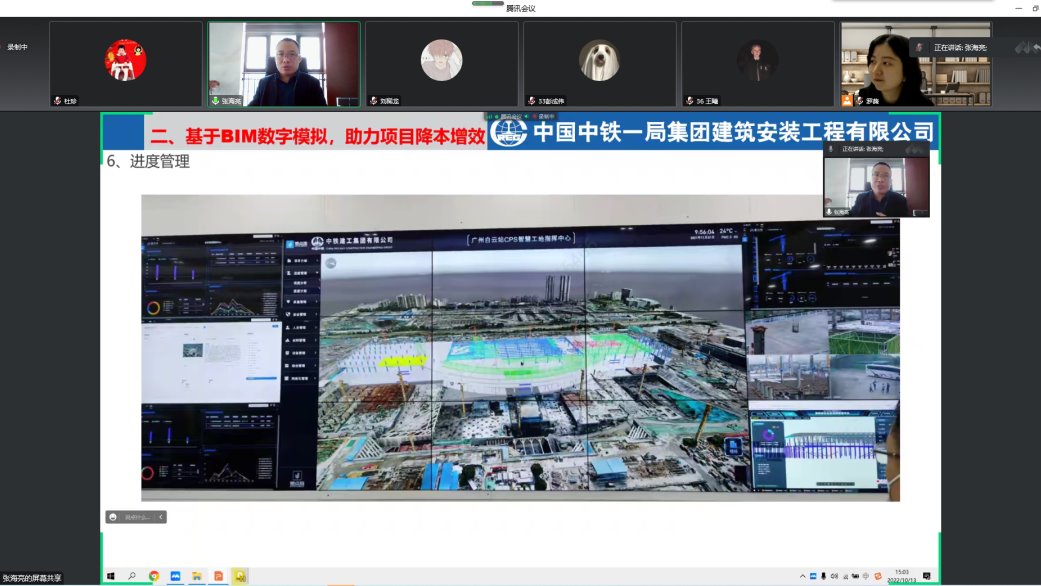Click the green active mic on 张海亮's tile

point(215,101)
